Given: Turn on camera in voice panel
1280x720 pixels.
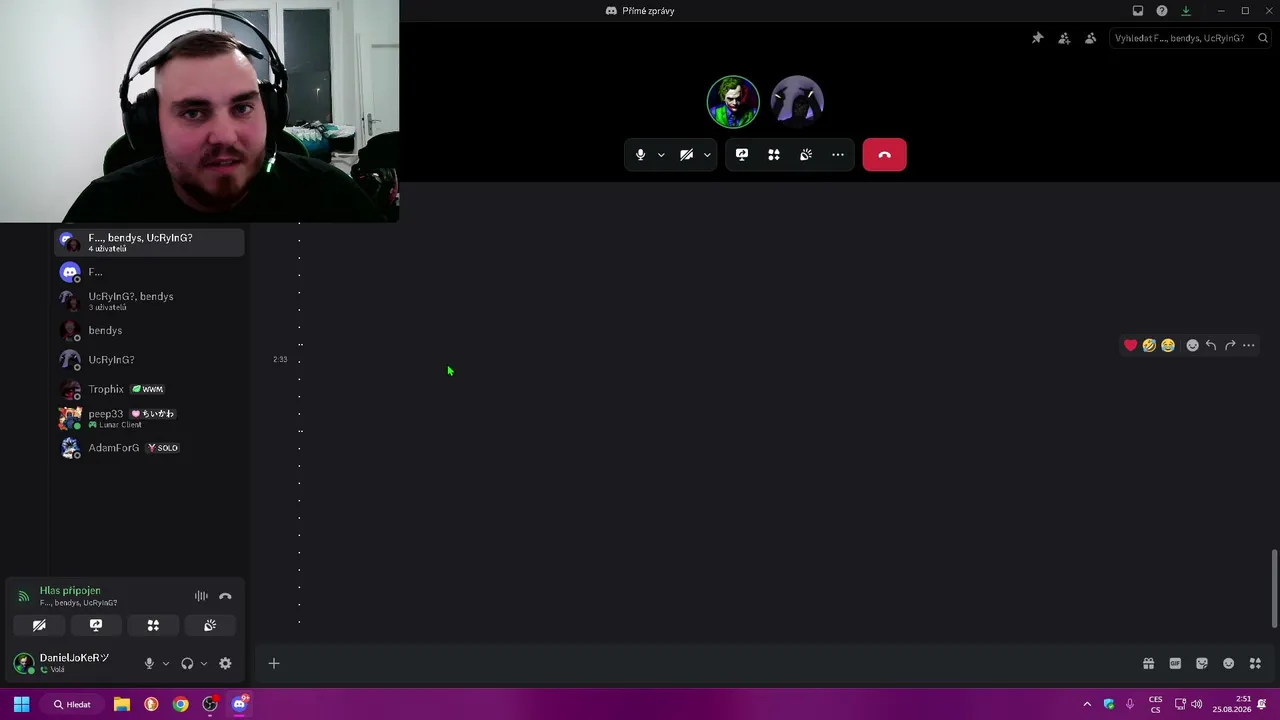Looking at the screenshot, I should (39, 625).
